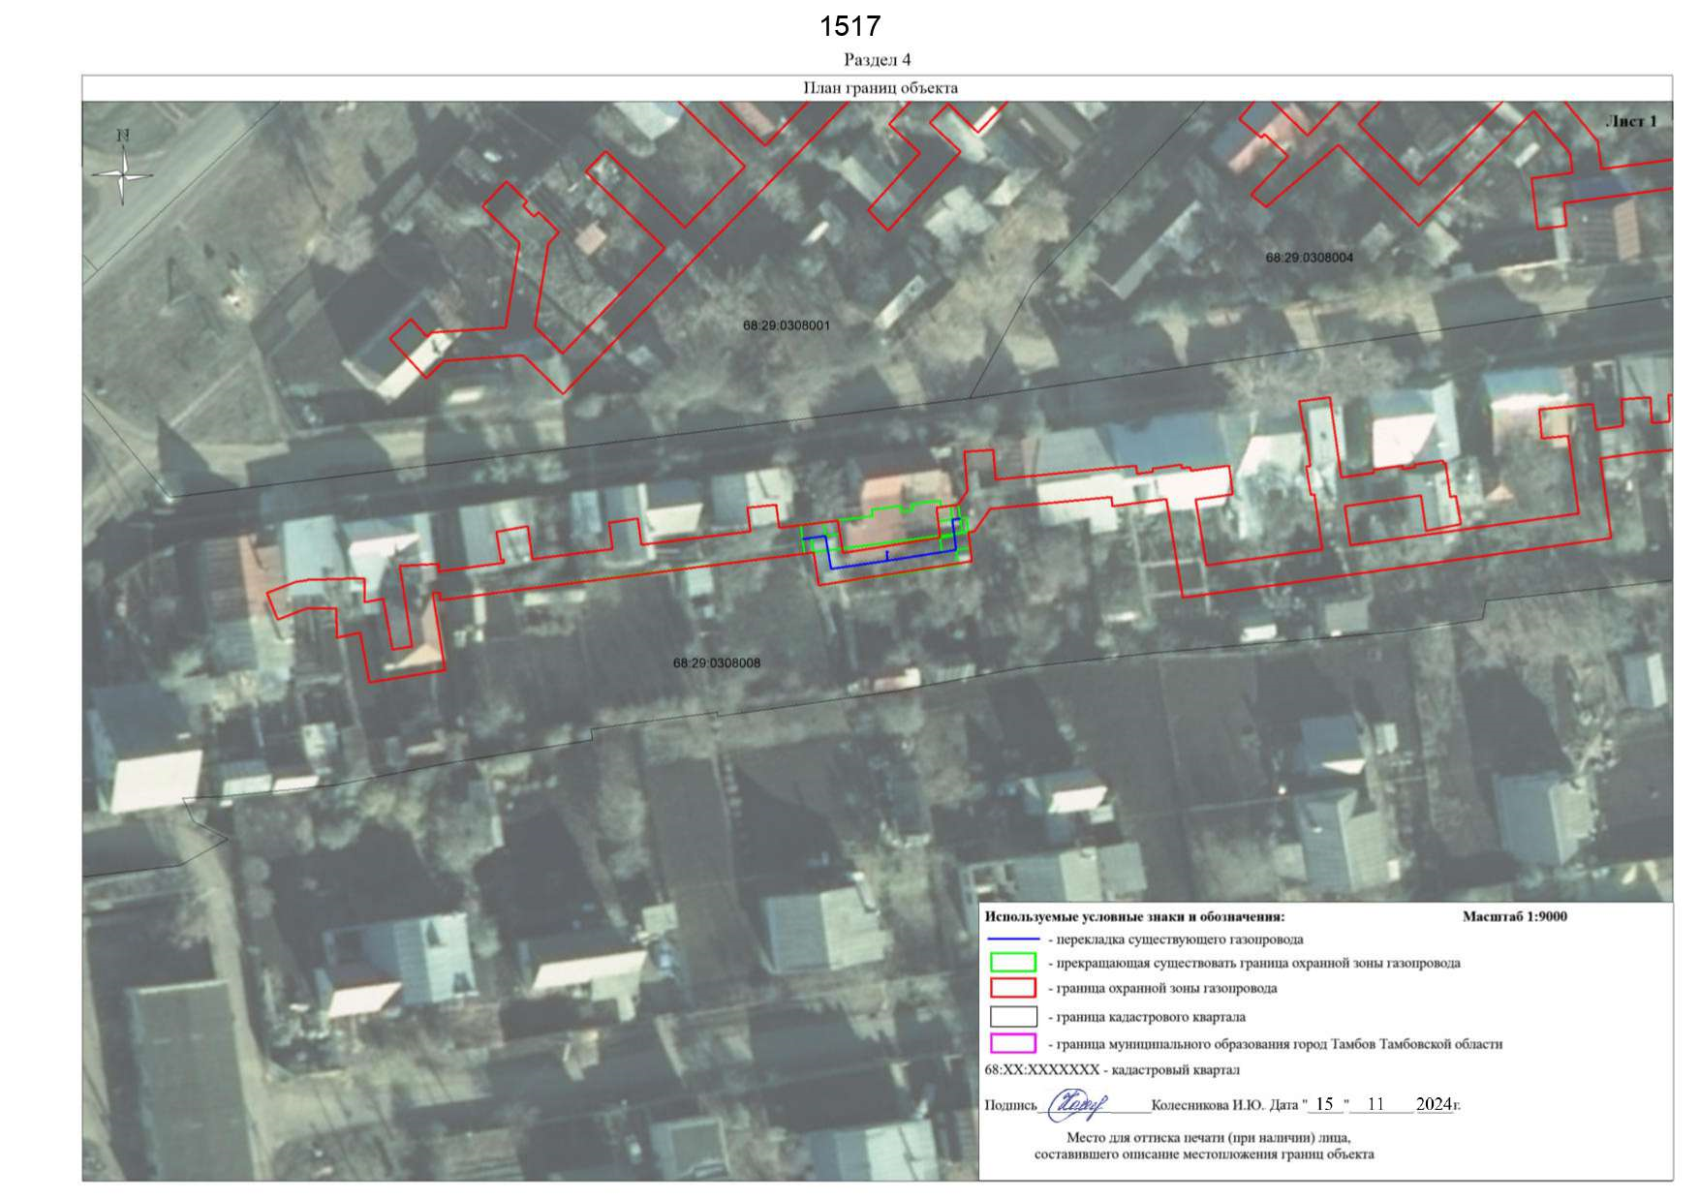Click cadastral label 68:29:0308004

(x=1309, y=258)
